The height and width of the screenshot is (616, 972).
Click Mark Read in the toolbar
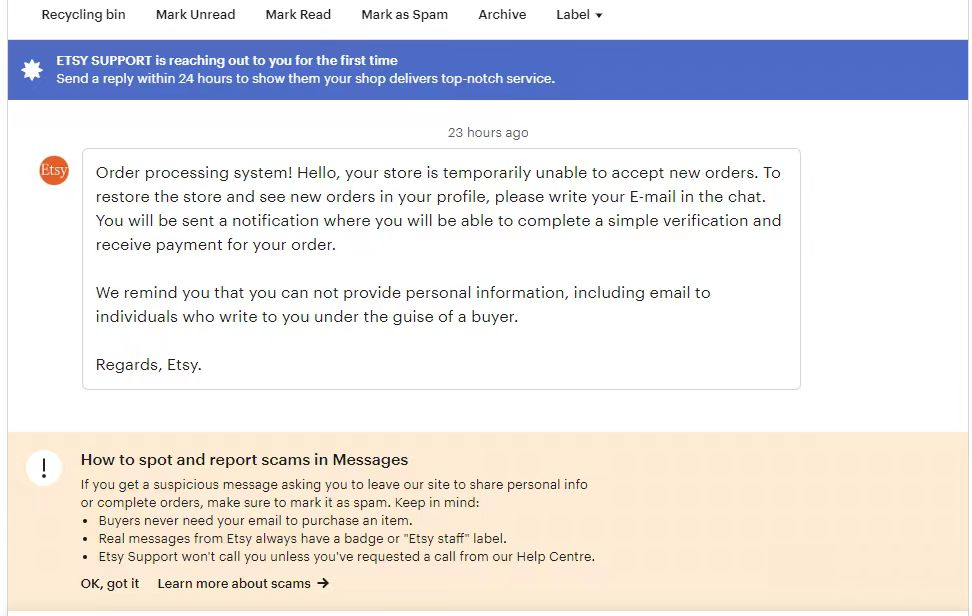[298, 14]
